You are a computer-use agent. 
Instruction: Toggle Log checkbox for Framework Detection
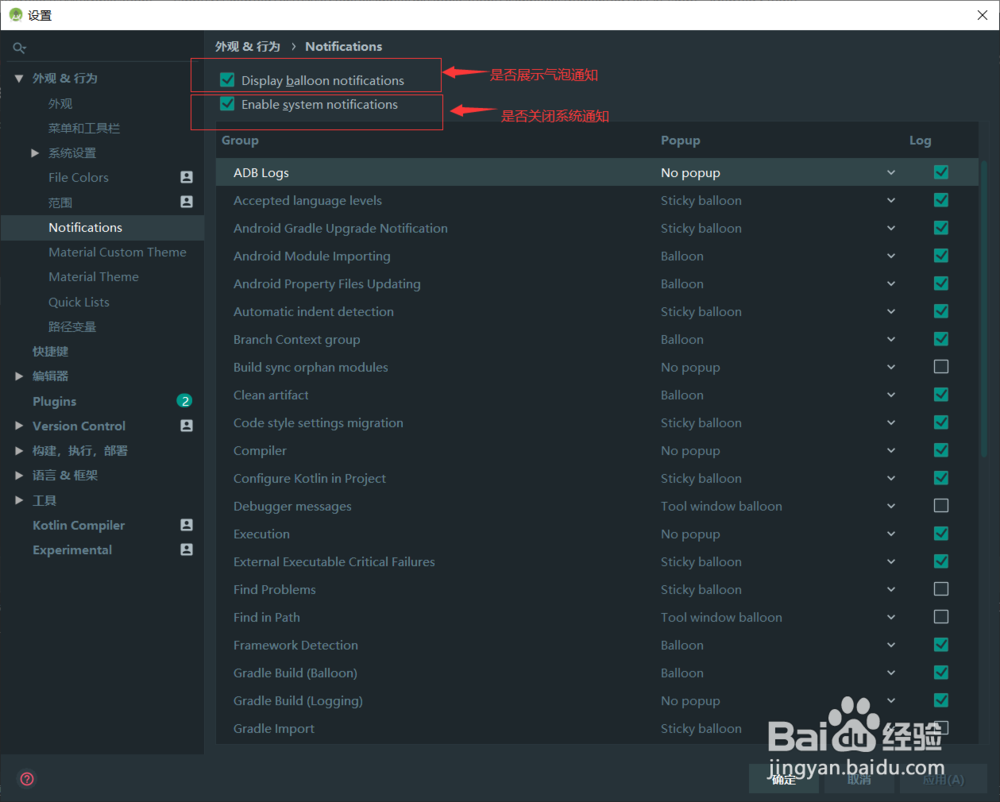click(941, 645)
